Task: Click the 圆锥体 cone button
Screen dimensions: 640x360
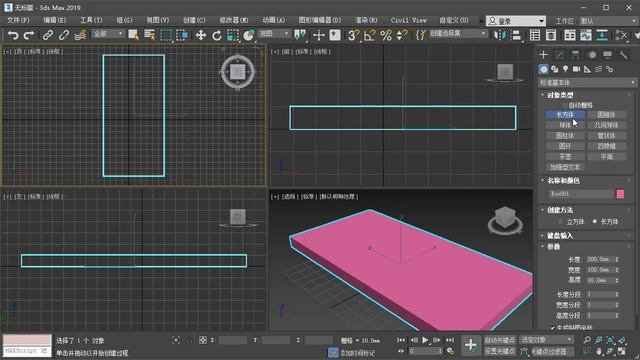Action: pos(607,115)
